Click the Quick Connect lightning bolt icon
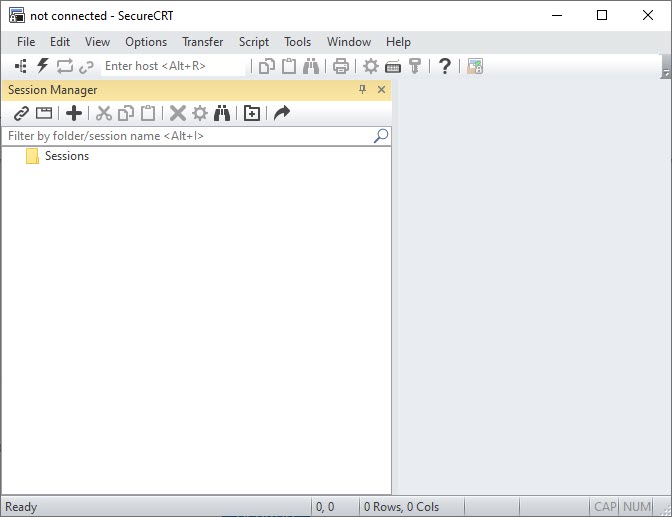672x517 pixels. [x=42, y=66]
